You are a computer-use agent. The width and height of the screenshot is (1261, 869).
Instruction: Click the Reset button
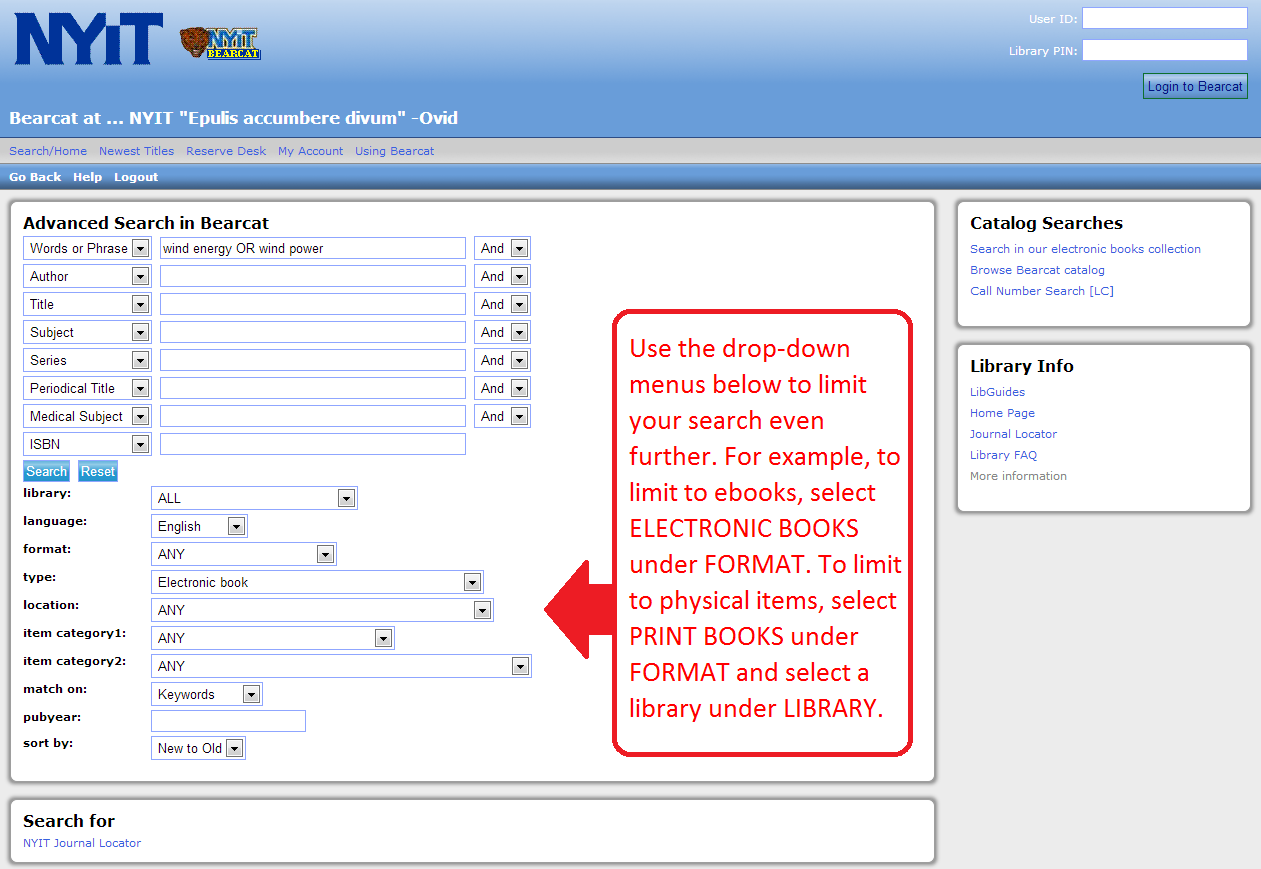[x=98, y=471]
